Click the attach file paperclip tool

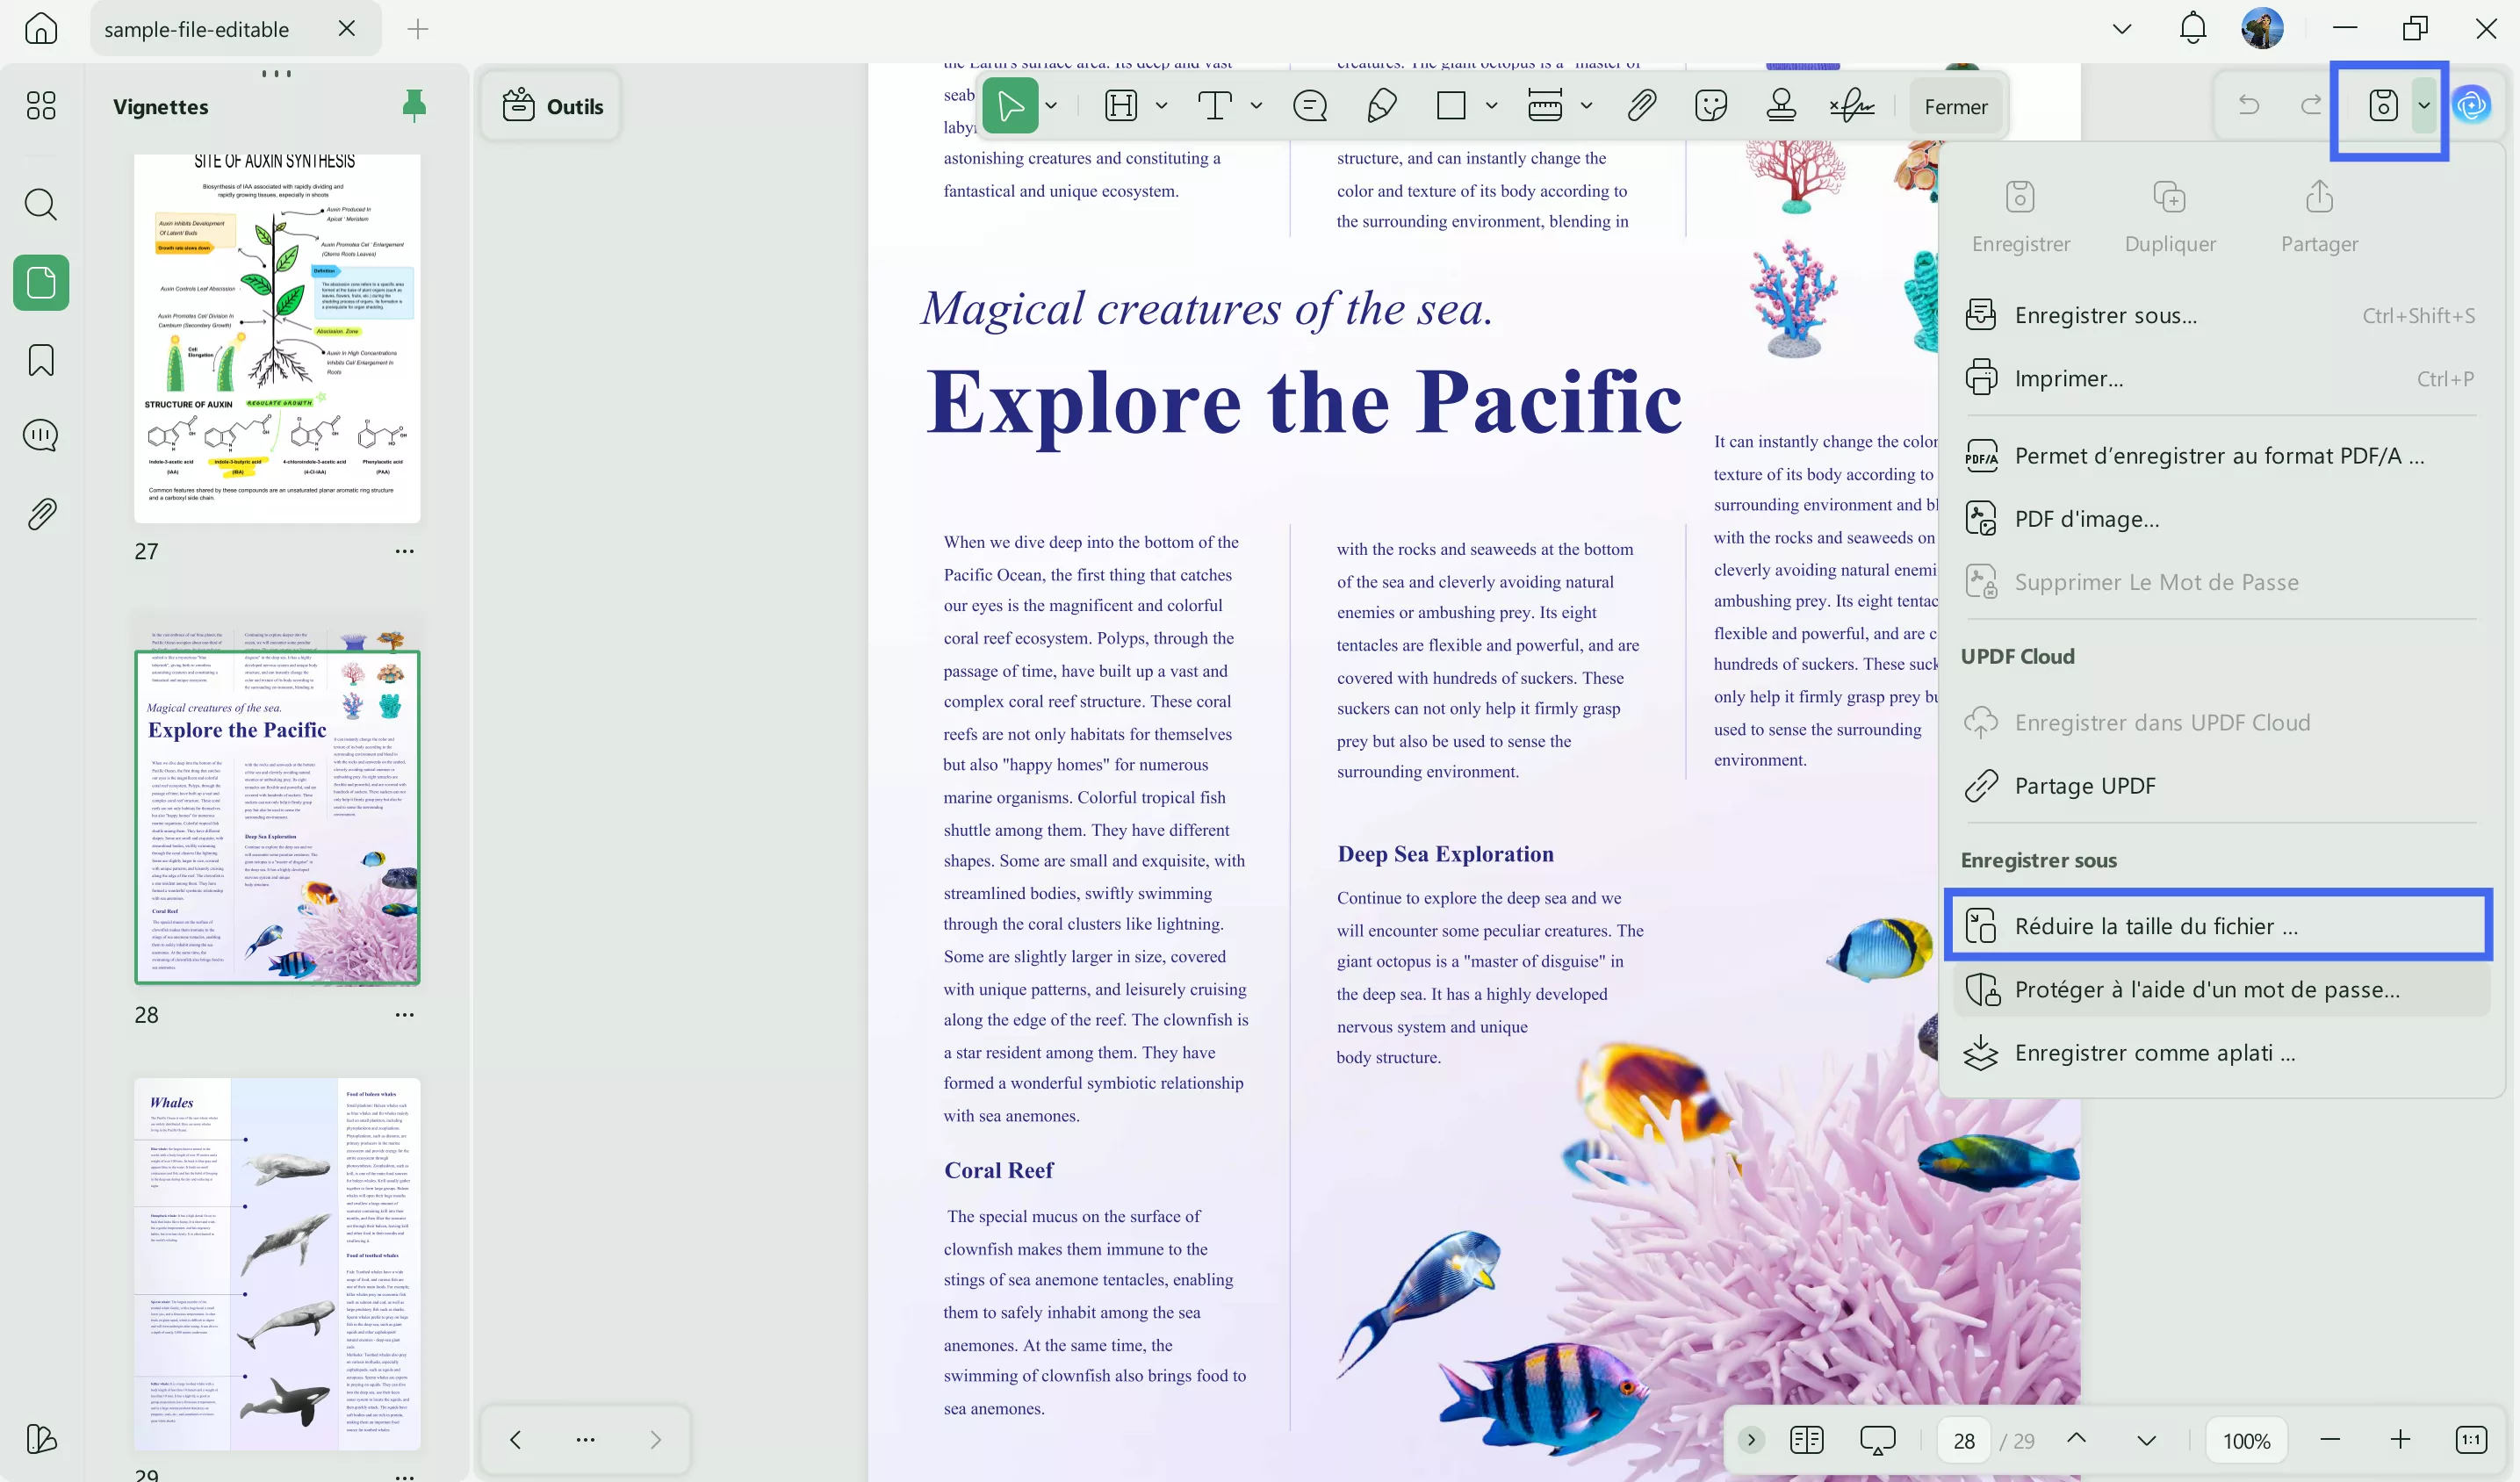pos(1641,105)
